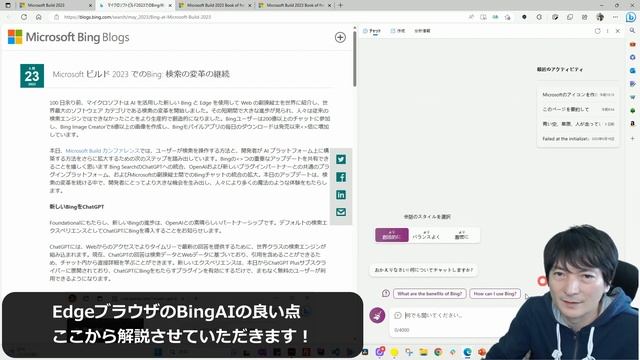Go to the browser home page icon

pyautogui.click(x=38, y=17)
